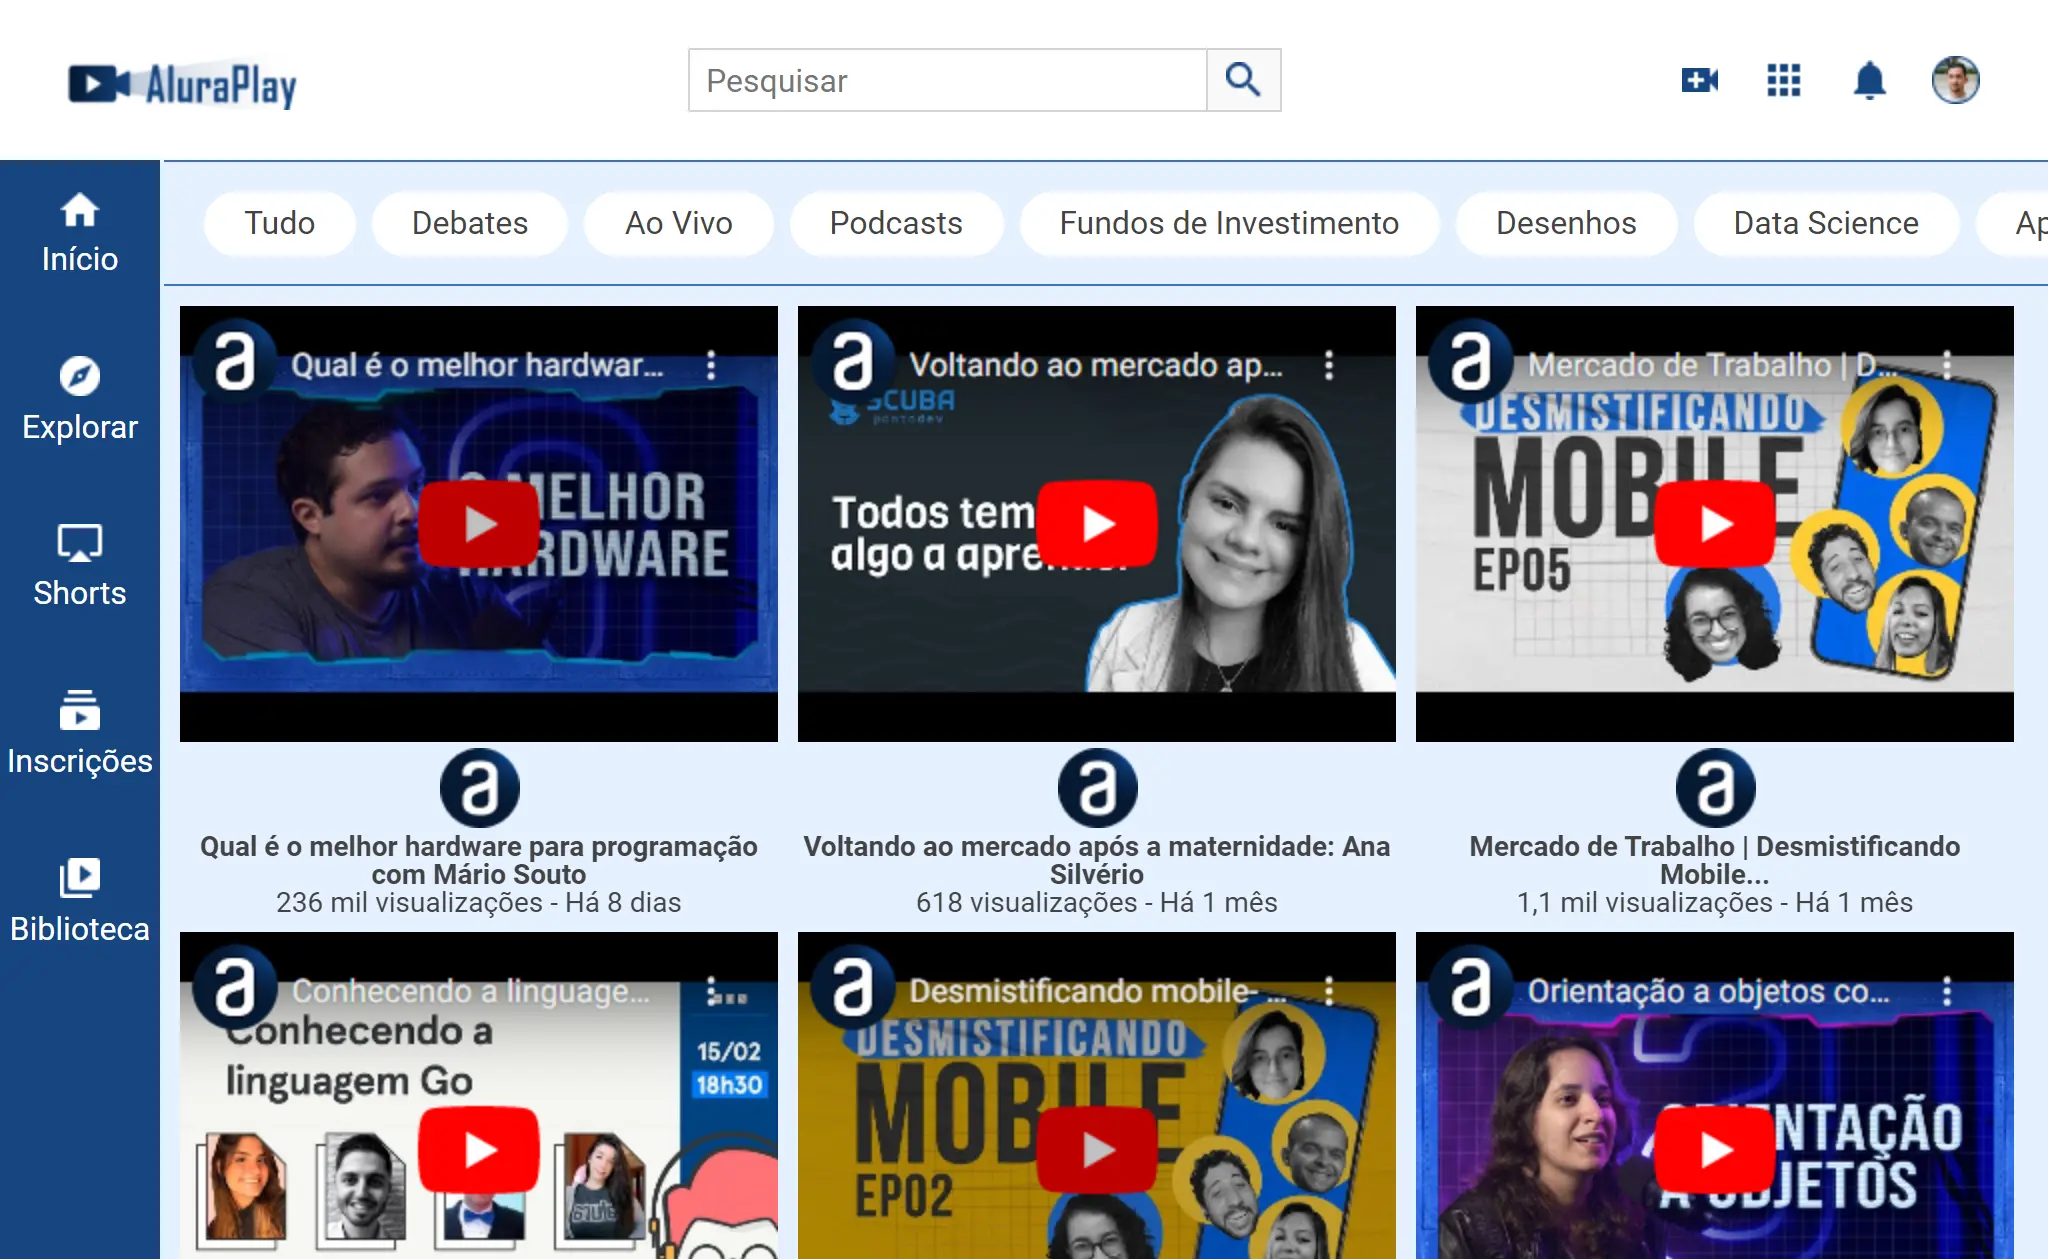This screenshot has width=2048, height=1259.
Task: Open three-dot menu on Orientação a objetos video
Action: coord(1946,991)
